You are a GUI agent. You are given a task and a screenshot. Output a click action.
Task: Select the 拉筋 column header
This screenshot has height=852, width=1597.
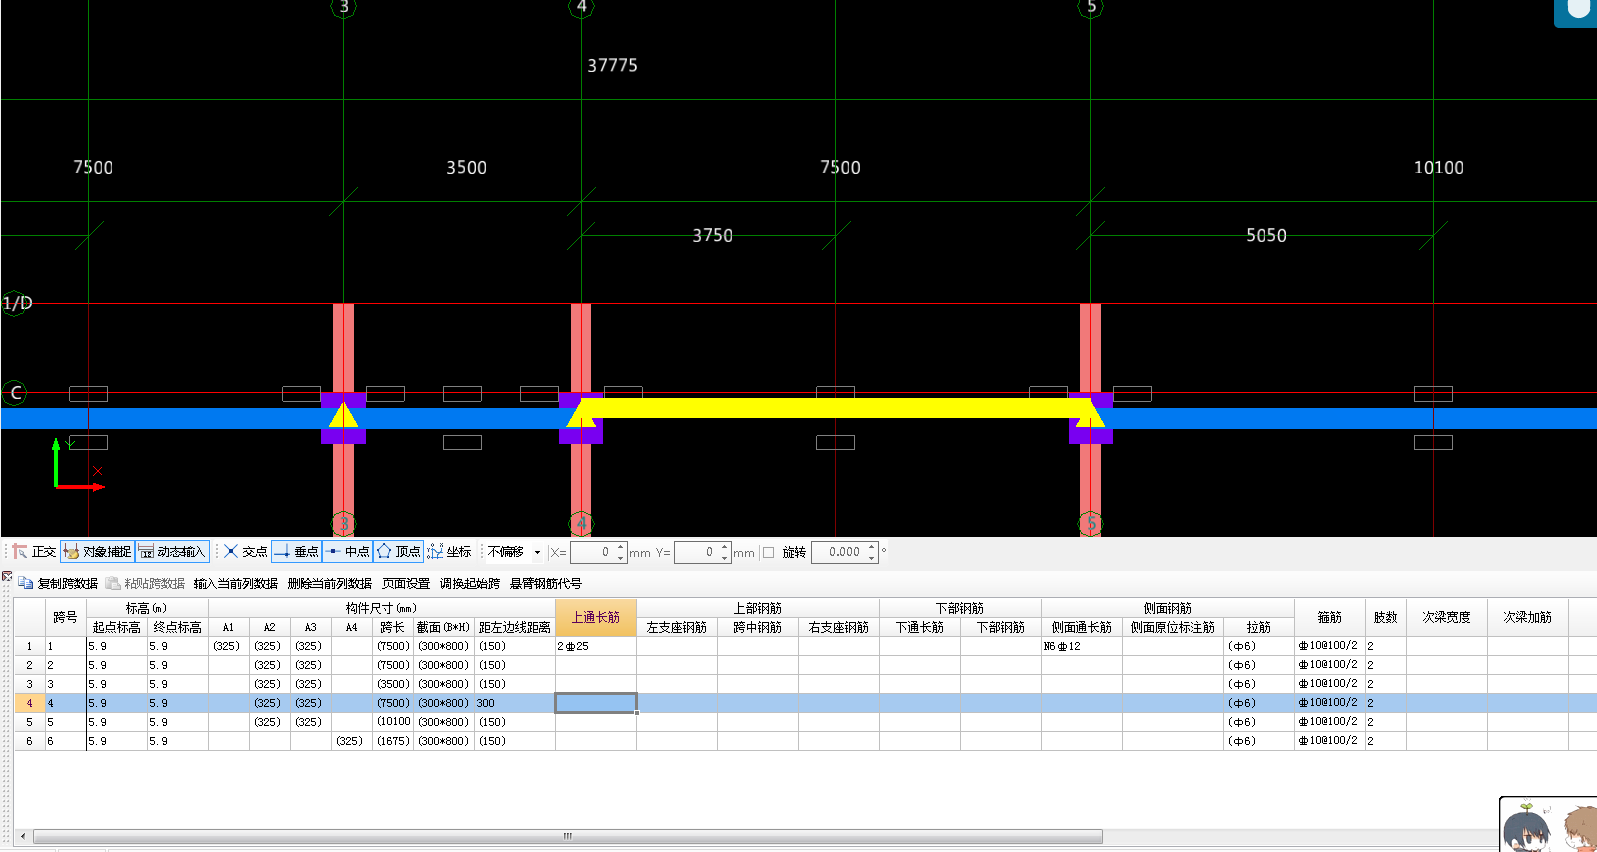point(1259,627)
